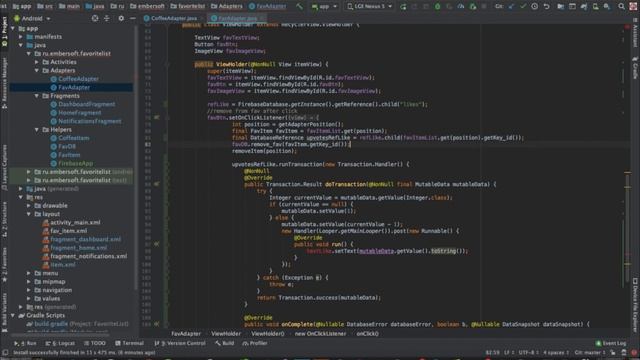Click Collapse All in project panel
Image resolution: width=640 pixels, height=360 pixels.
click(107, 18)
